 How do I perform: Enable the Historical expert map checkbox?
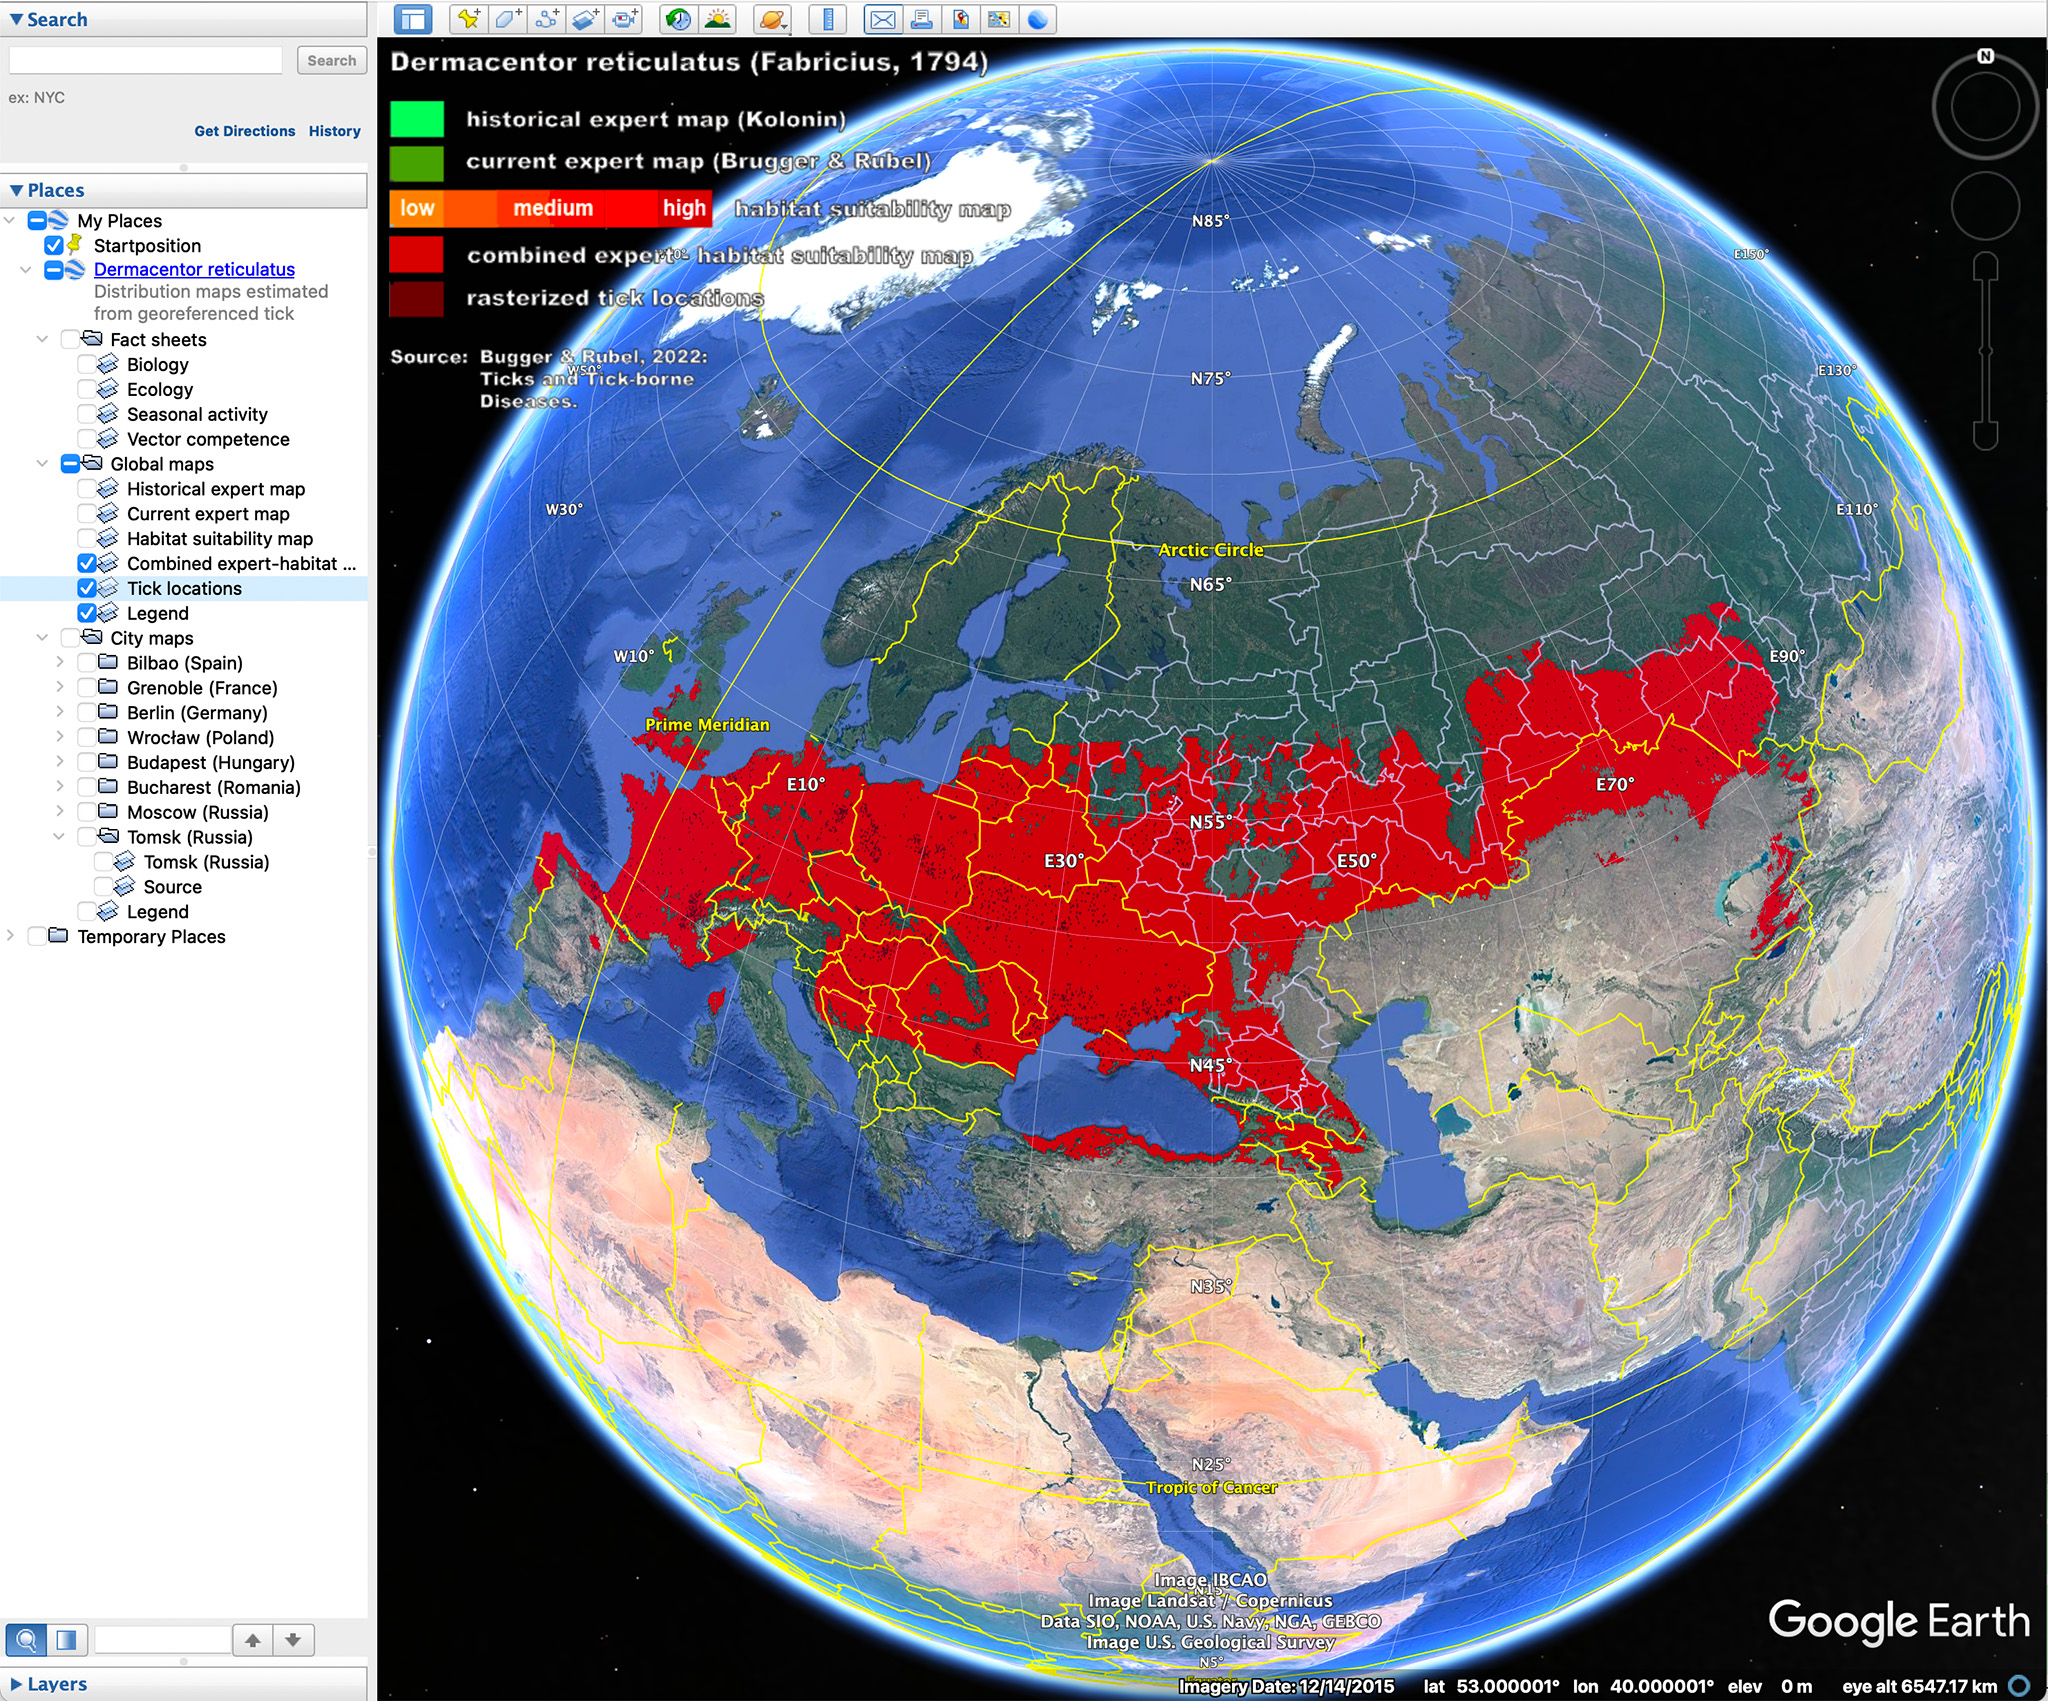[x=87, y=488]
